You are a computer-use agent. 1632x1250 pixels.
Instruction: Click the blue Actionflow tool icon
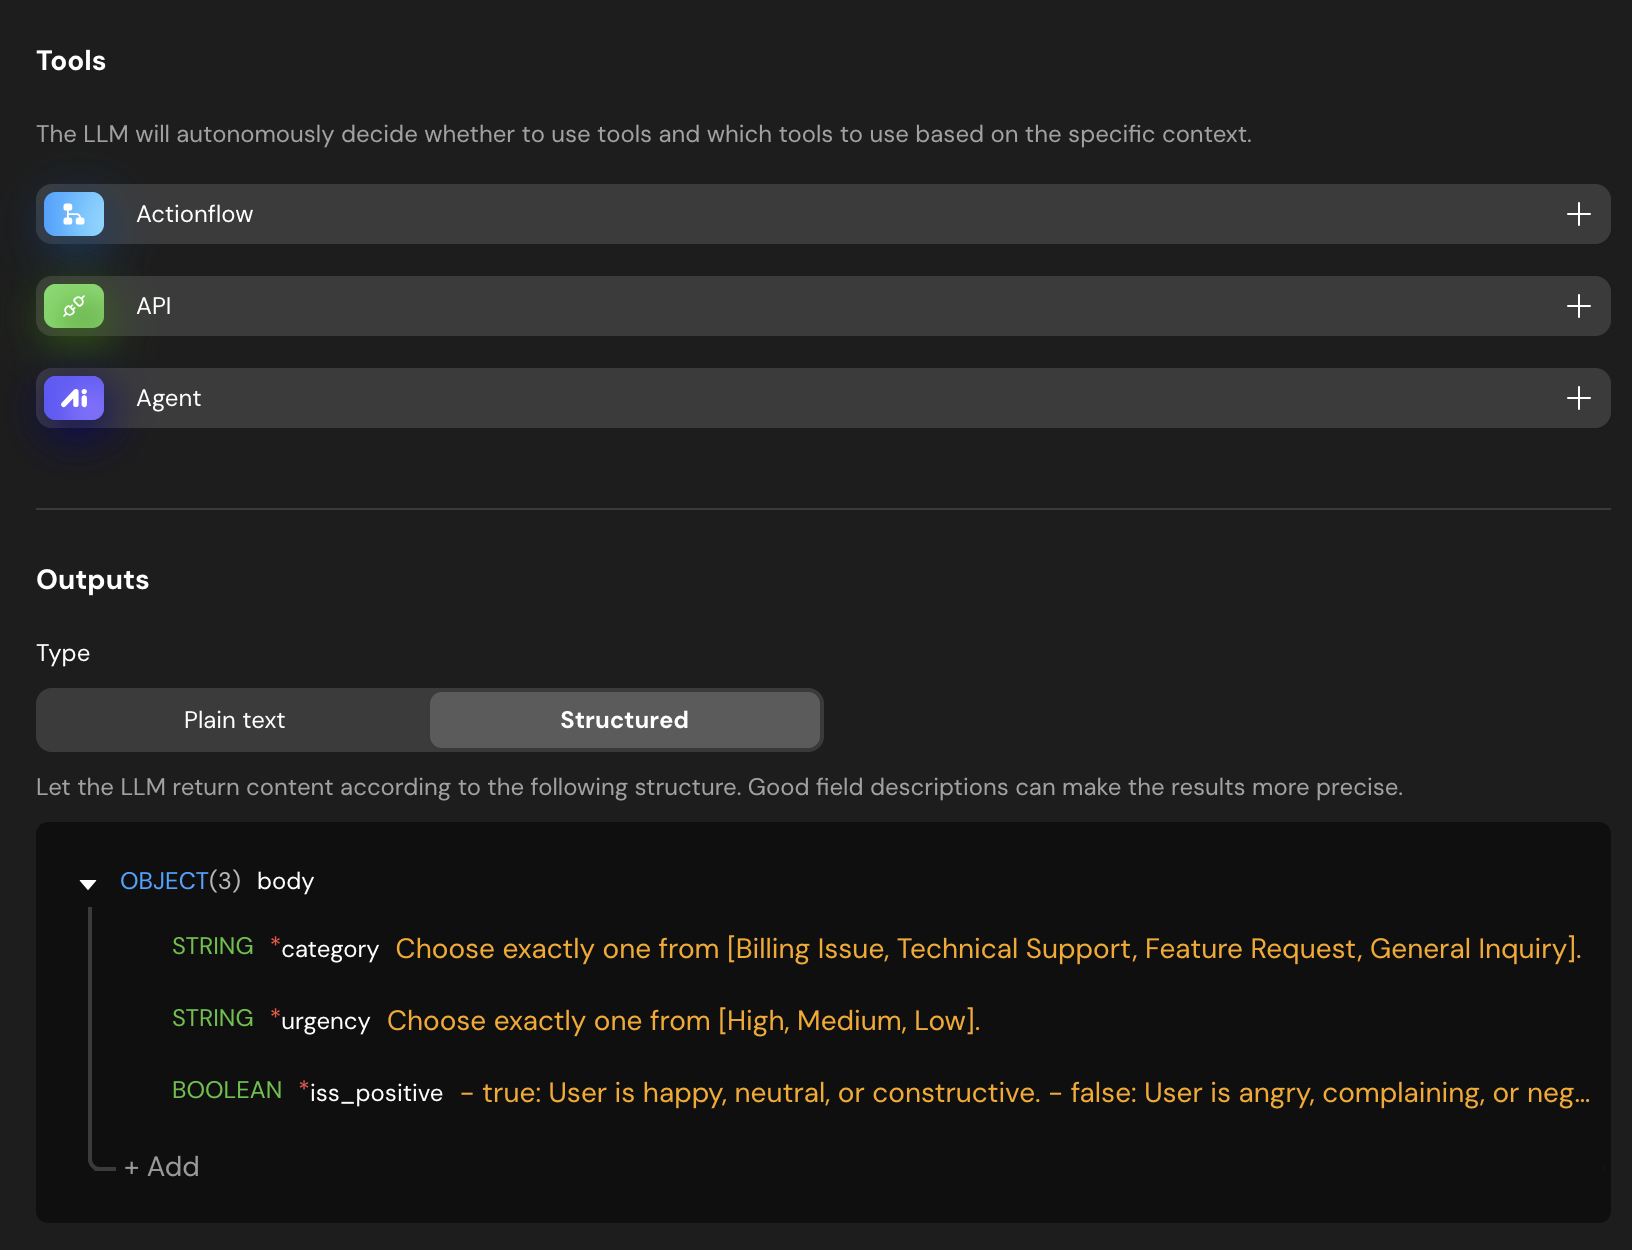click(x=74, y=214)
